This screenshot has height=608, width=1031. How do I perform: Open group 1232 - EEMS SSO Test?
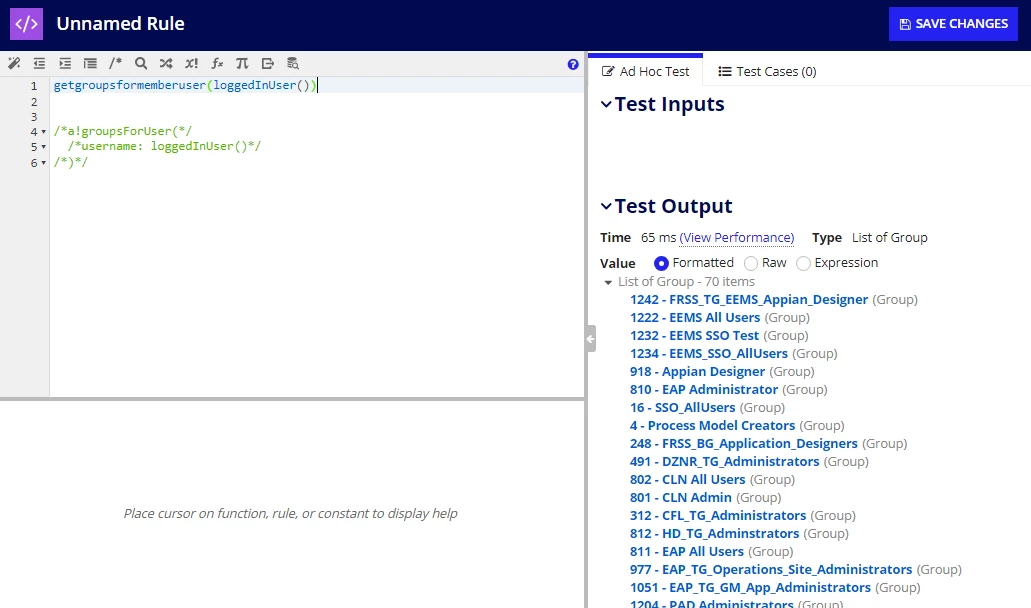click(694, 335)
